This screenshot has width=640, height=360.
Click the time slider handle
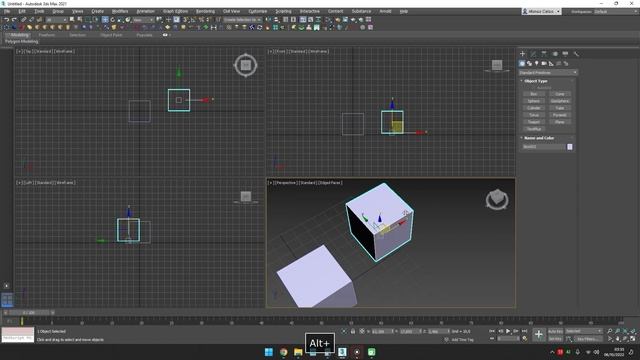coord(29,313)
